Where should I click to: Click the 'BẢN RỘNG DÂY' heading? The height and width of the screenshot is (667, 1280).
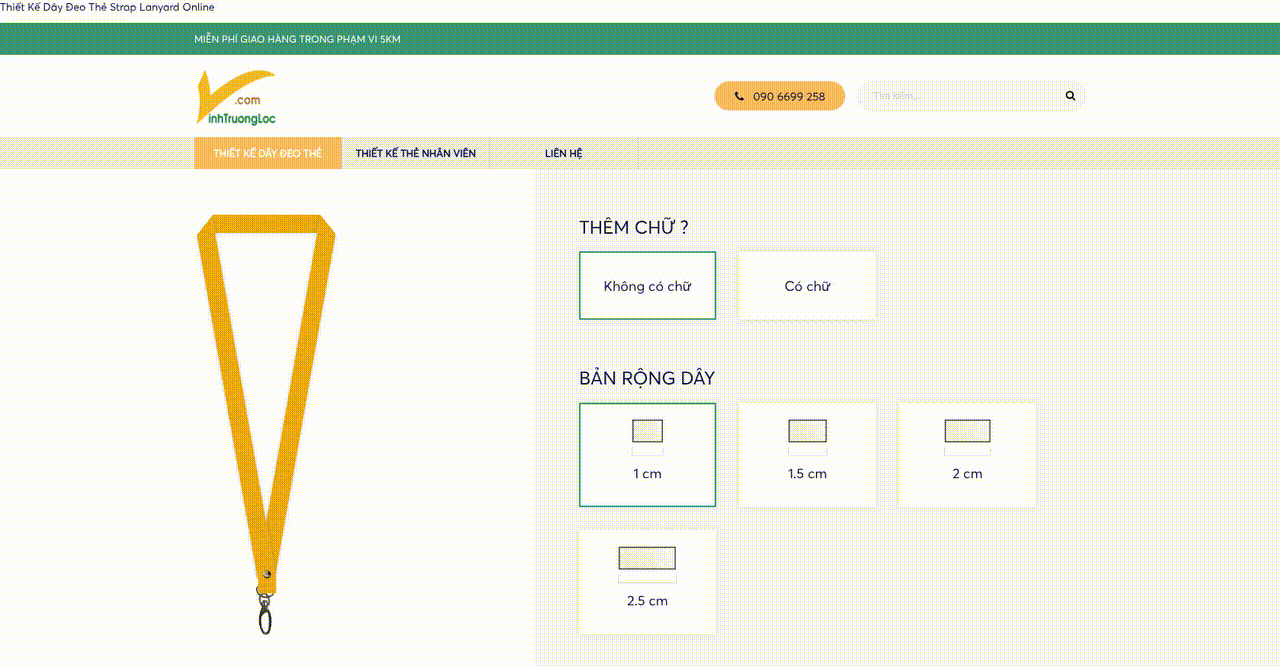pos(647,378)
